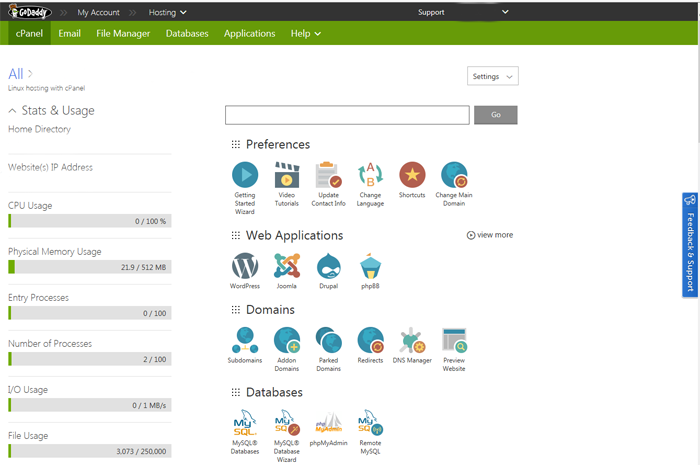700x465 pixels.
Task: Open the Settings dropdown
Action: 493,76
